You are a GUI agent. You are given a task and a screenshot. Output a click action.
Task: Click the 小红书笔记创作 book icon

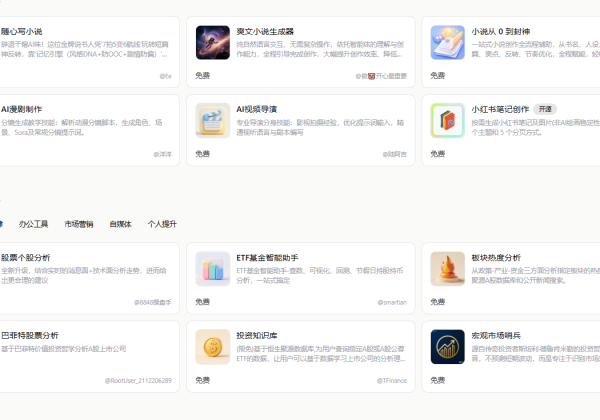tap(448, 120)
